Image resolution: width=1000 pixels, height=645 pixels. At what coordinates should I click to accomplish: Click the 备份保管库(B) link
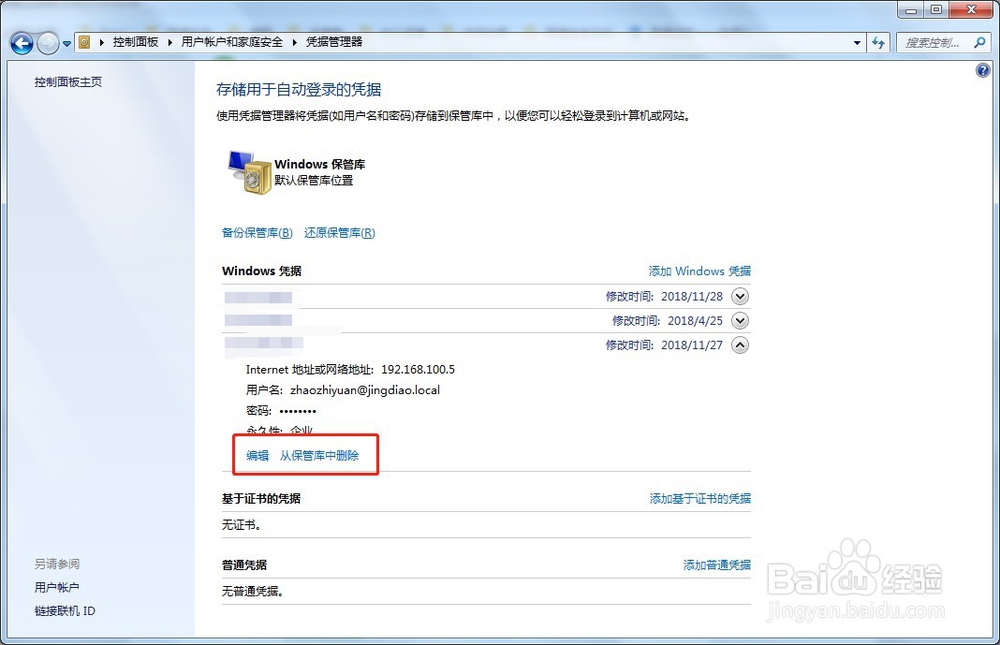point(255,232)
